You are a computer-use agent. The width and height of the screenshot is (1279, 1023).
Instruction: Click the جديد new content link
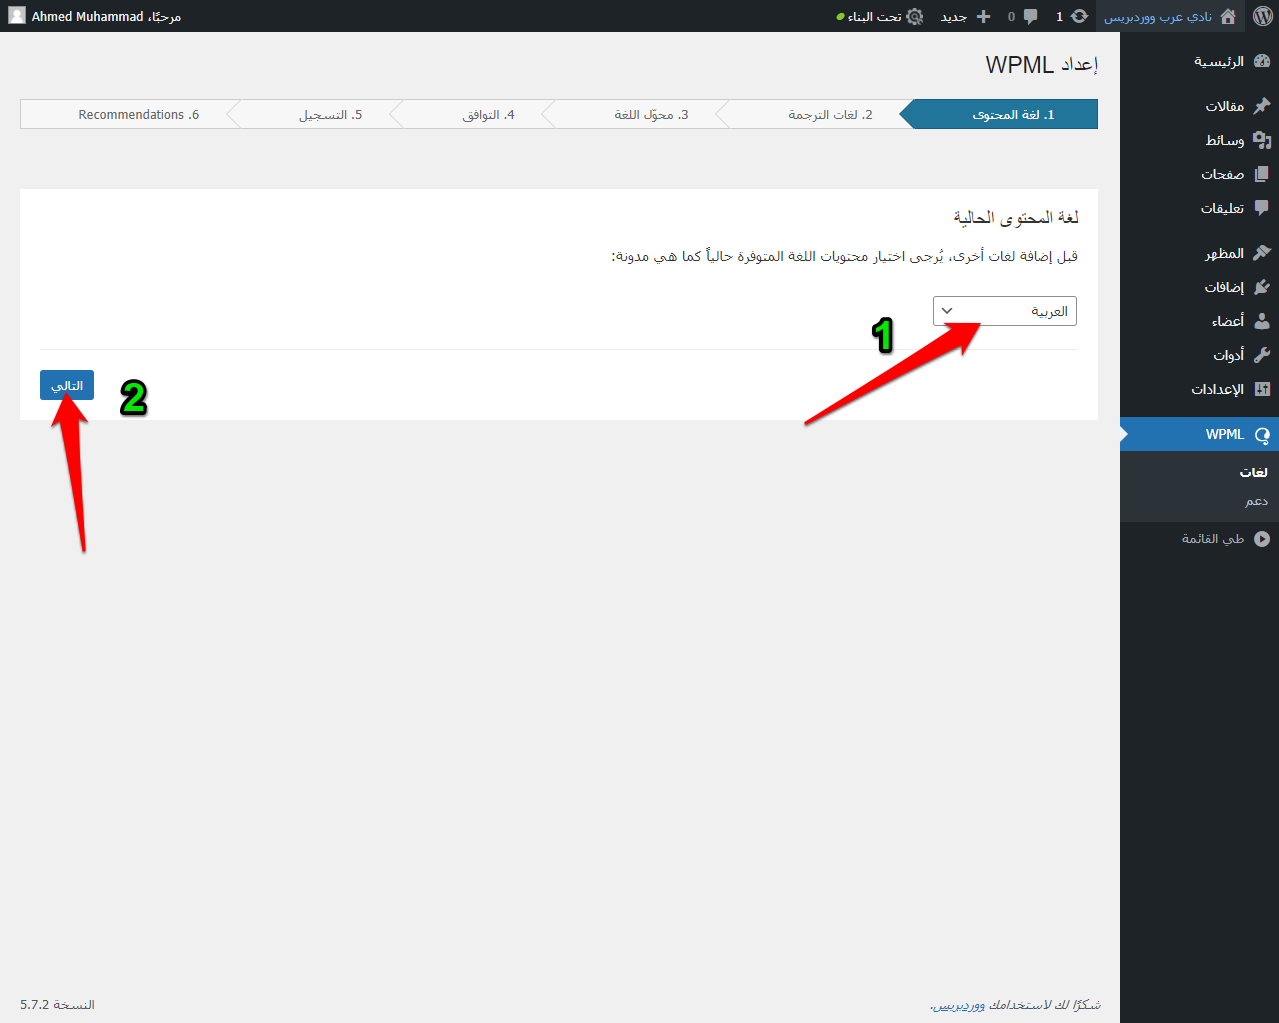[954, 16]
